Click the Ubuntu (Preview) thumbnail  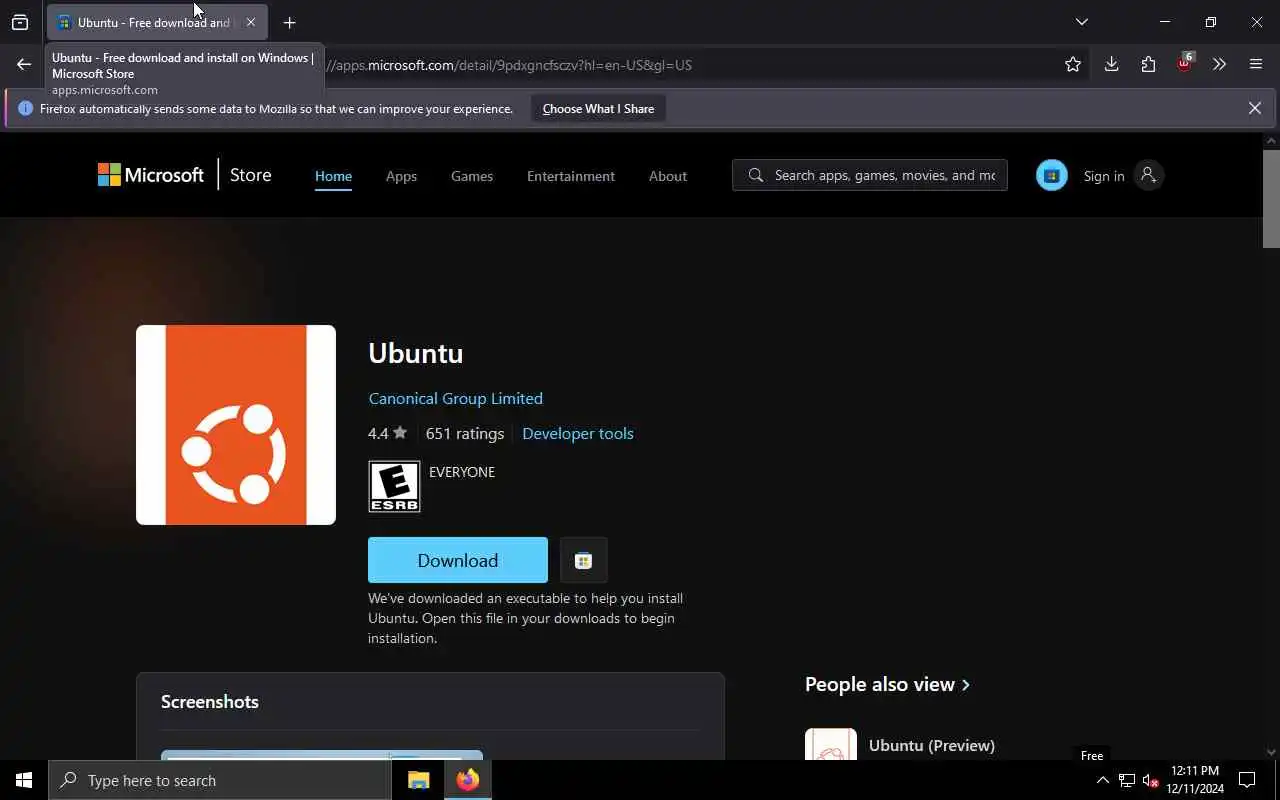831,744
